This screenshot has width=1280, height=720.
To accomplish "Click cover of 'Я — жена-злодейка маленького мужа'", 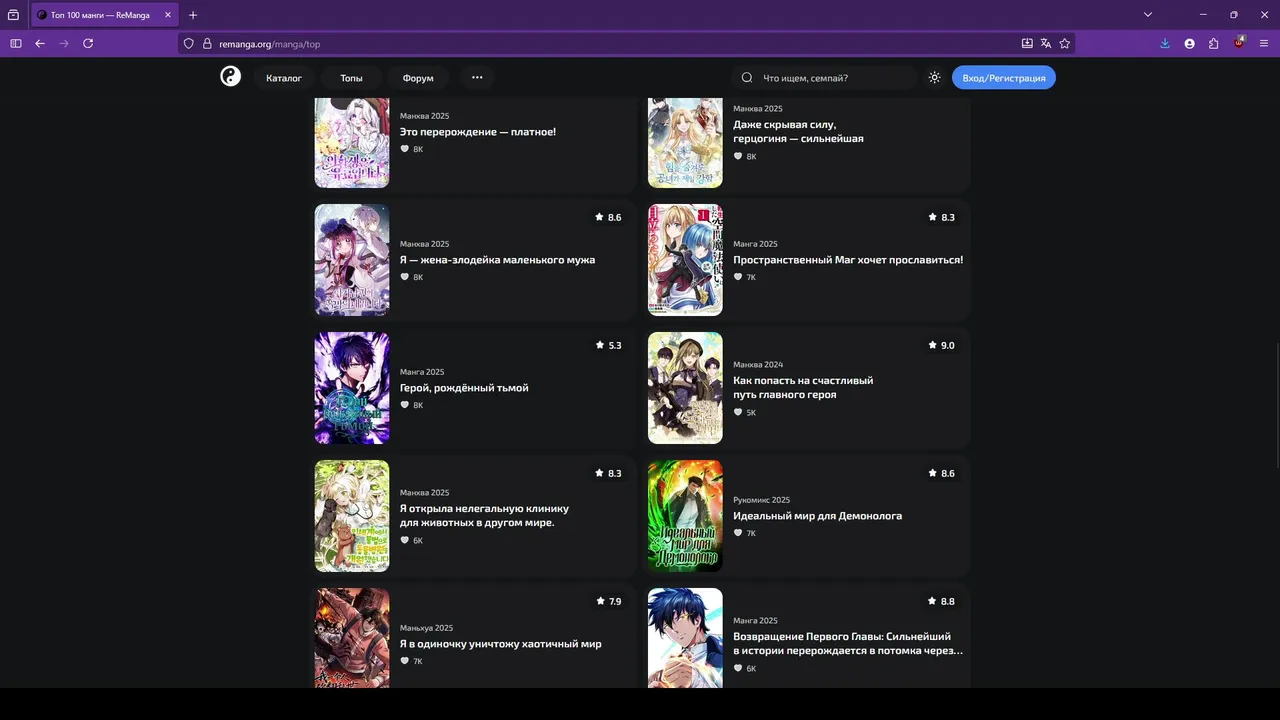I will coord(352,260).
